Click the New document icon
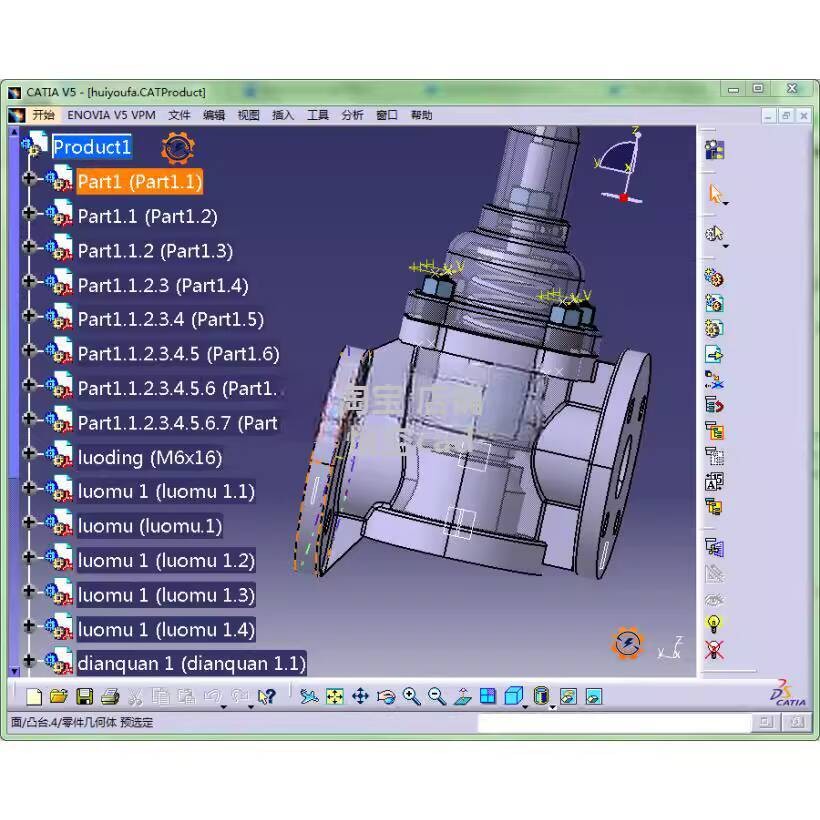820x820 pixels. pyautogui.click(x=34, y=697)
